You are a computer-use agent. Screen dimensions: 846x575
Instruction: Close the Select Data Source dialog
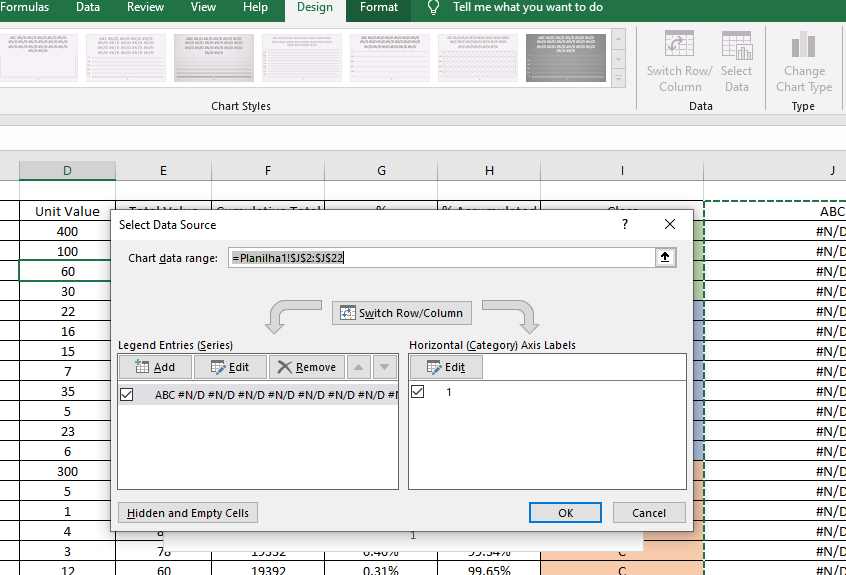tap(670, 224)
